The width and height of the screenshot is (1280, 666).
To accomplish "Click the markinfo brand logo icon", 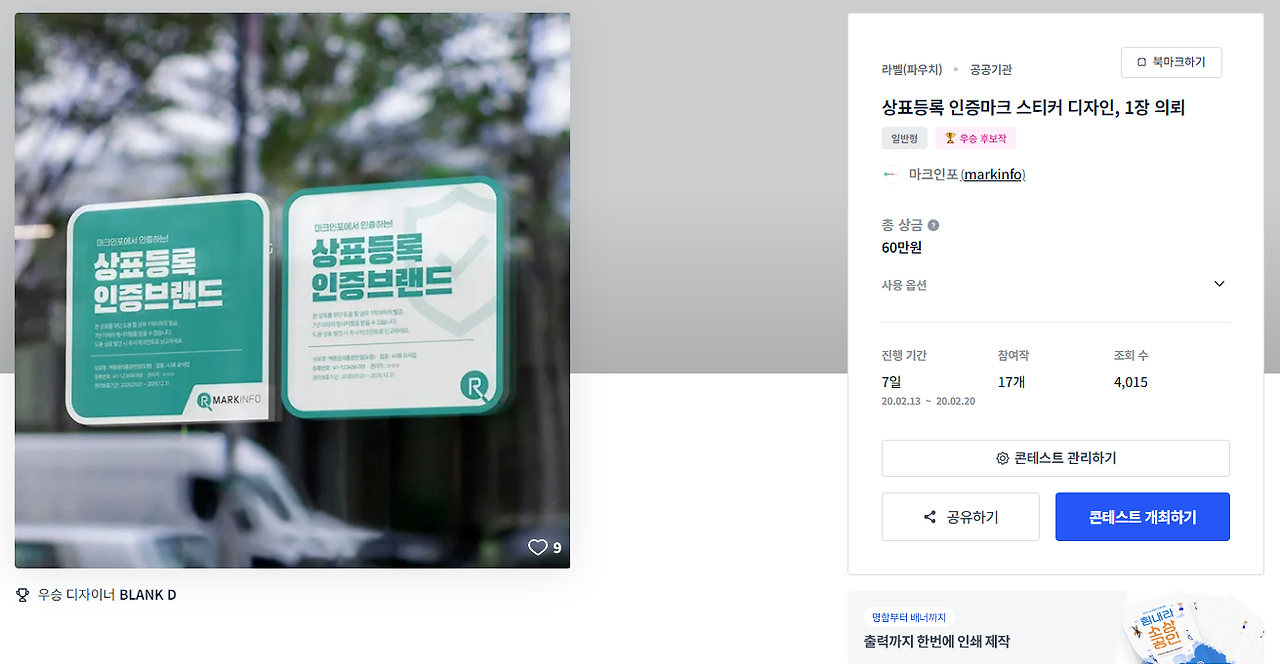I will (890, 174).
